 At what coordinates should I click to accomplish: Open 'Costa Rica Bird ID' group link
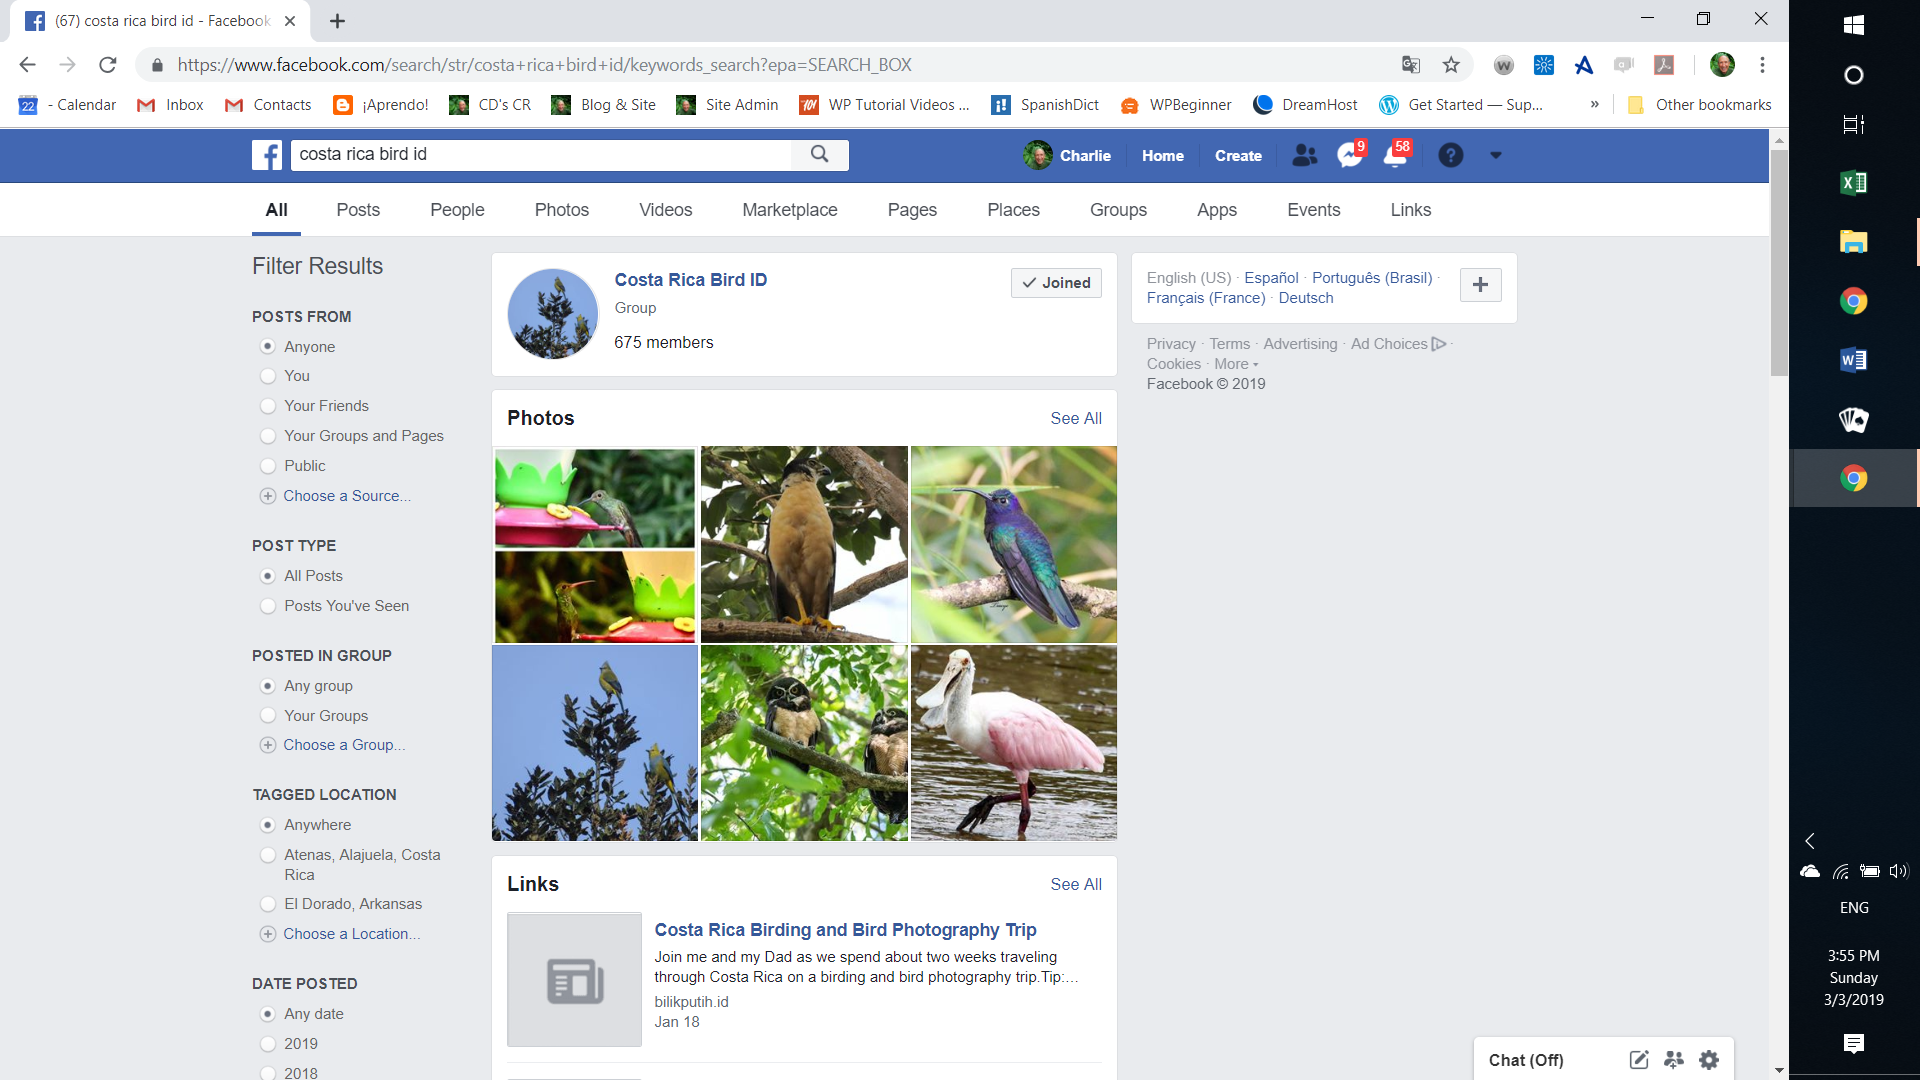(690, 280)
